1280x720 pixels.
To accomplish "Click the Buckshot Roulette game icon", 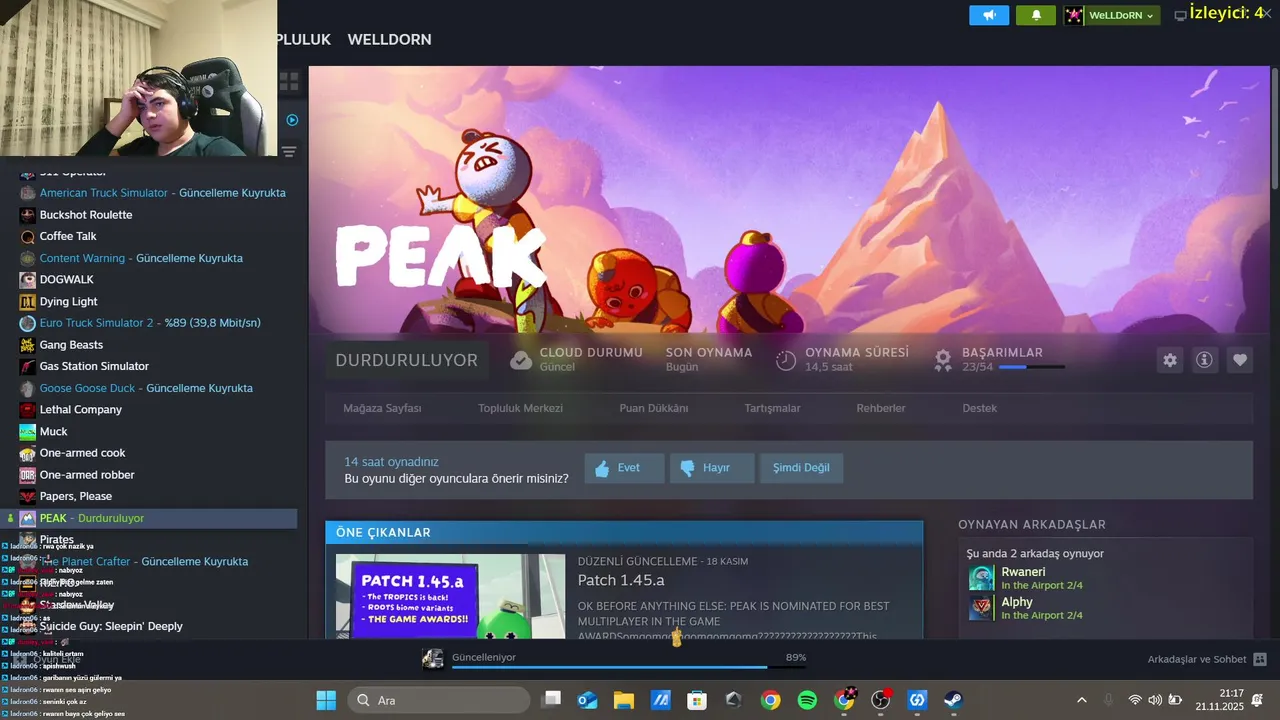I will click(28, 215).
